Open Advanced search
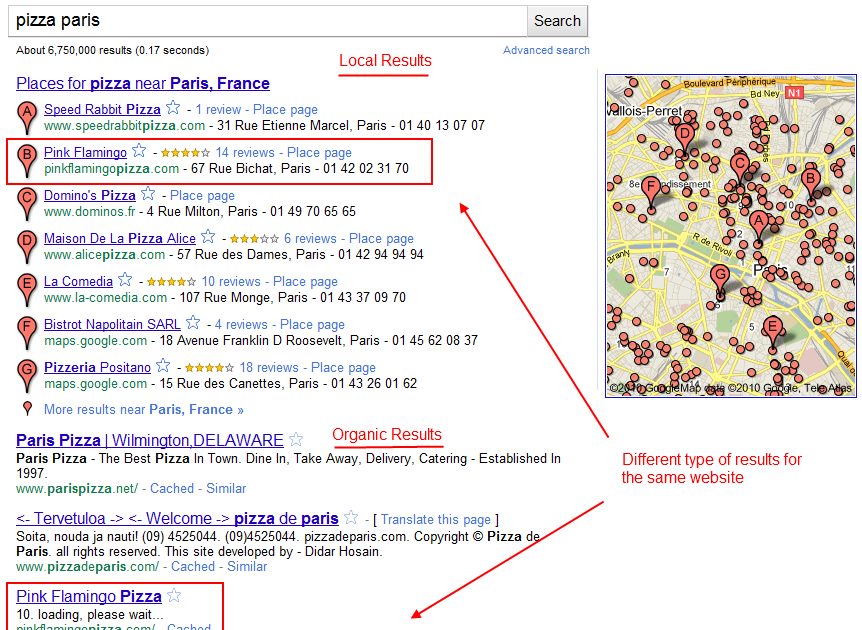Image resolution: width=862 pixels, height=630 pixels. (x=546, y=50)
